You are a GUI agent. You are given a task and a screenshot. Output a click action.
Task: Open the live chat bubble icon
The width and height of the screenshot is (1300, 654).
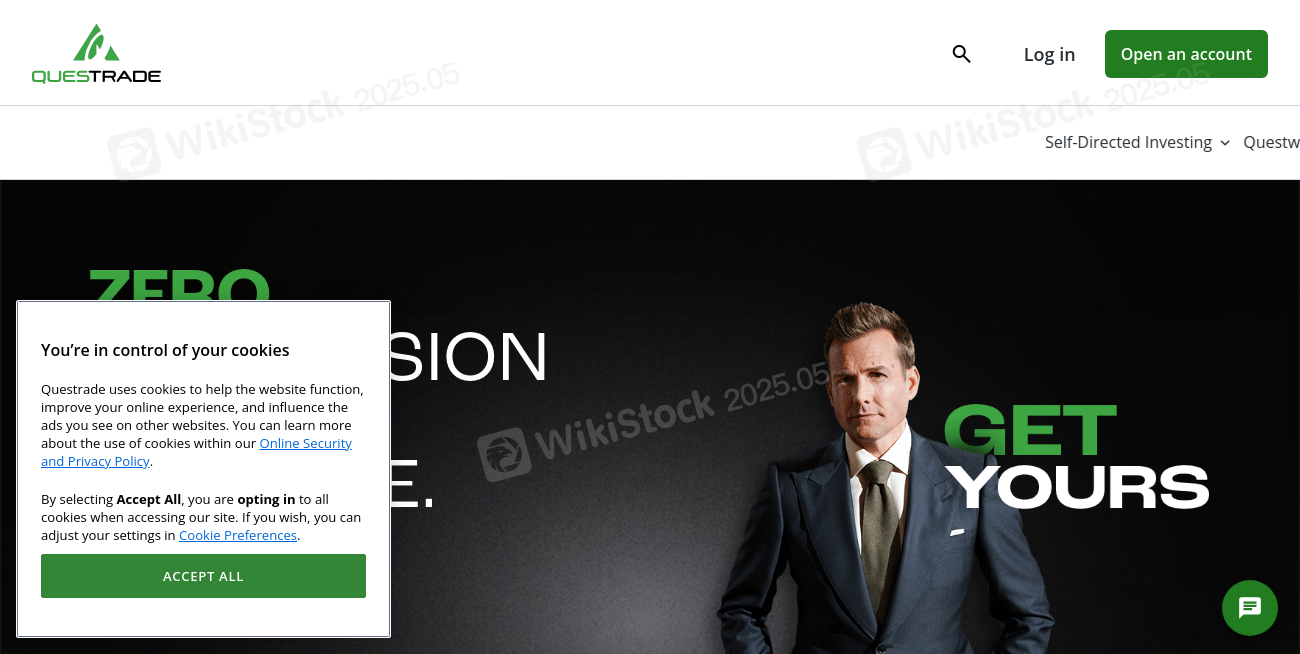pos(1250,608)
